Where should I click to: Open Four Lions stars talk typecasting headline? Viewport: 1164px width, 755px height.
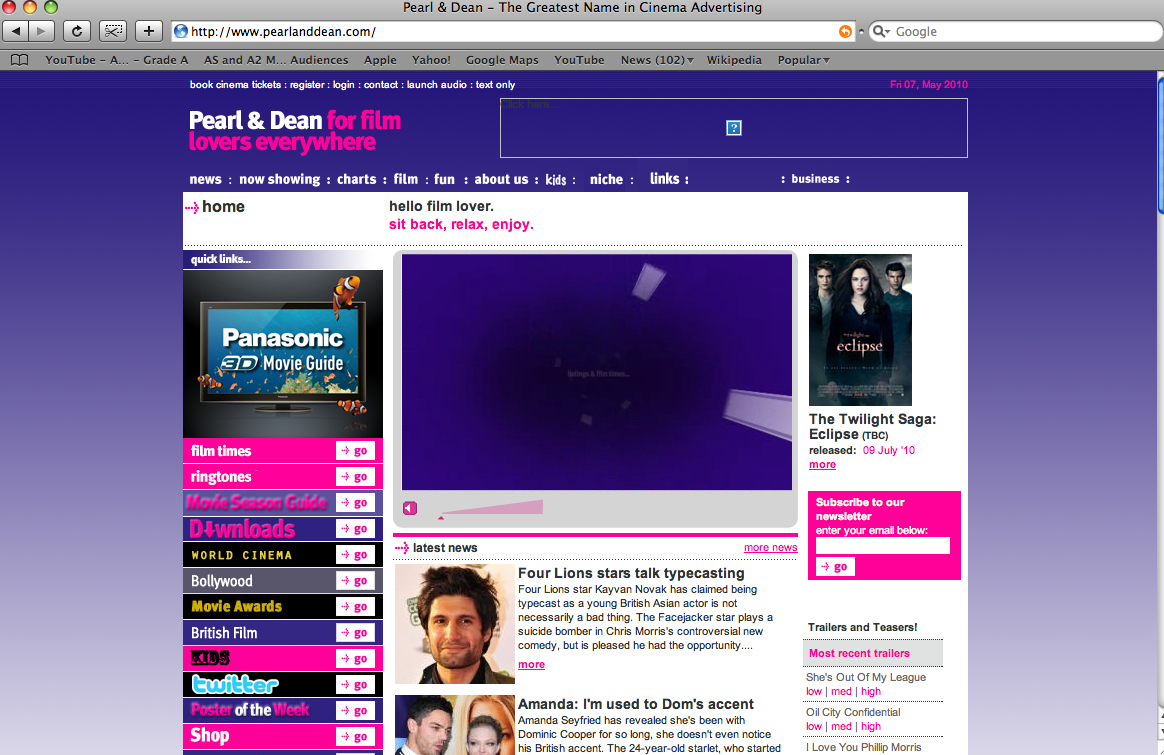[x=631, y=573]
